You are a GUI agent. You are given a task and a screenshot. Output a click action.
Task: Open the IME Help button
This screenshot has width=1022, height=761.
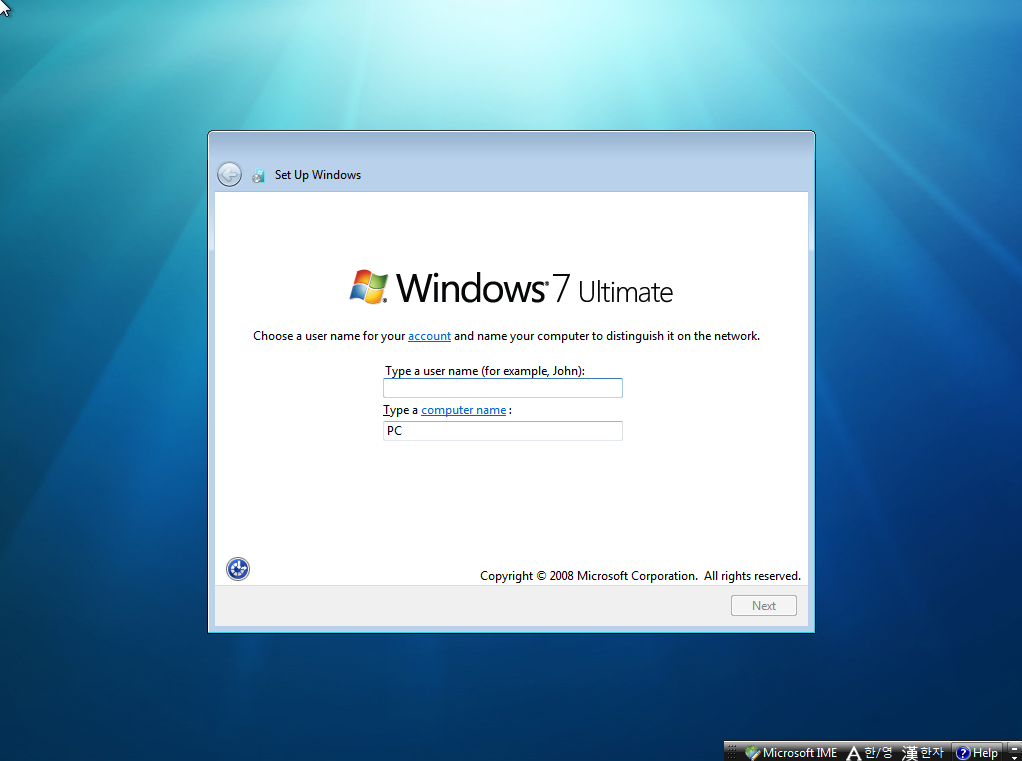976,753
